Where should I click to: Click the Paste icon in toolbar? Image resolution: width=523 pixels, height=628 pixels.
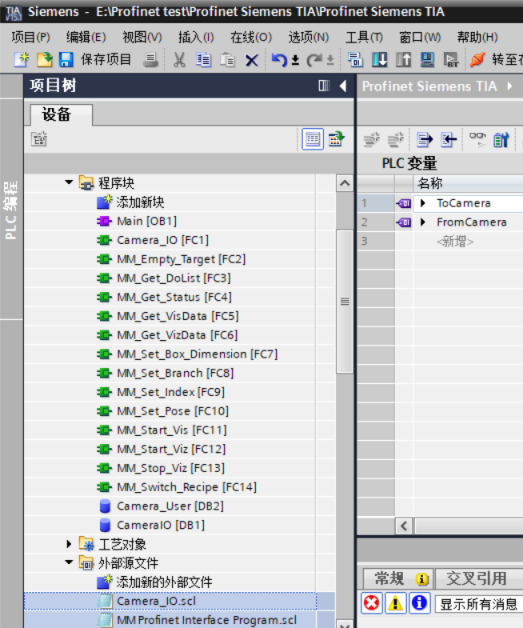tap(227, 60)
